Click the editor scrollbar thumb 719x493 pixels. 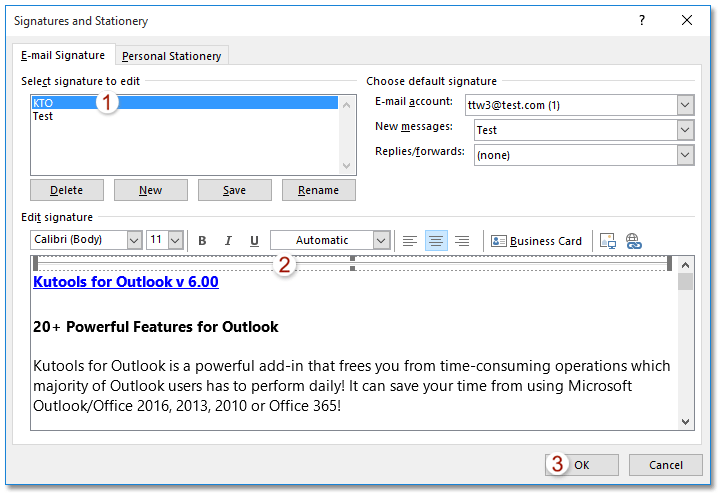686,282
